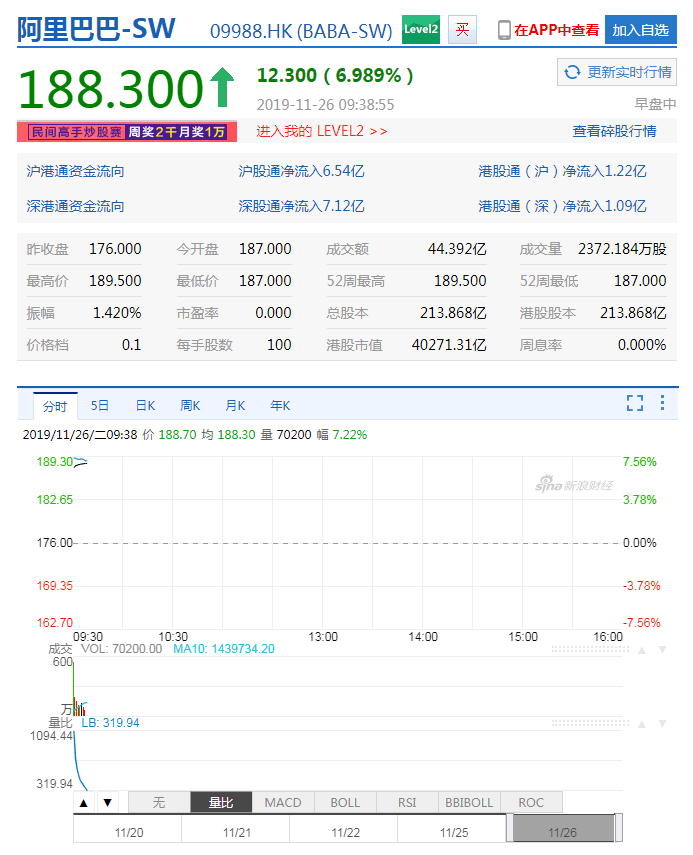Select the MACD indicator option
The height and width of the screenshot is (855, 693).
[x=283, y=803]
